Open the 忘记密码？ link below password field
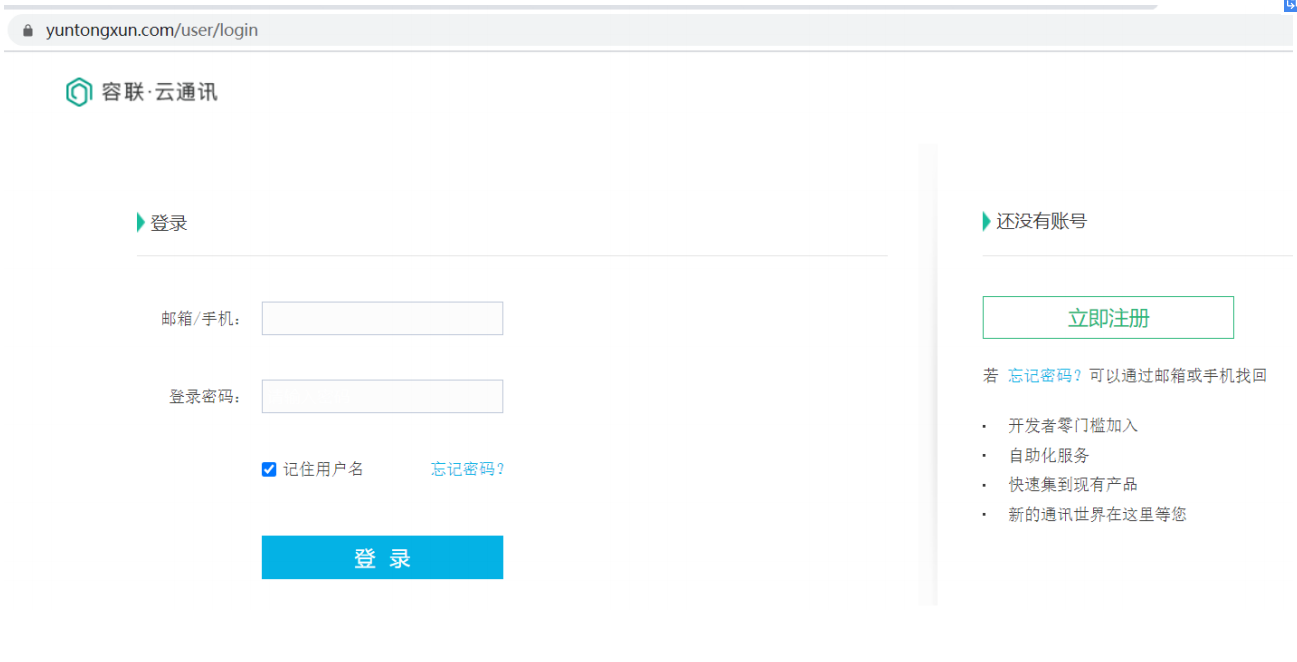Screen dimensions: 1297x662 pos(468,469)
